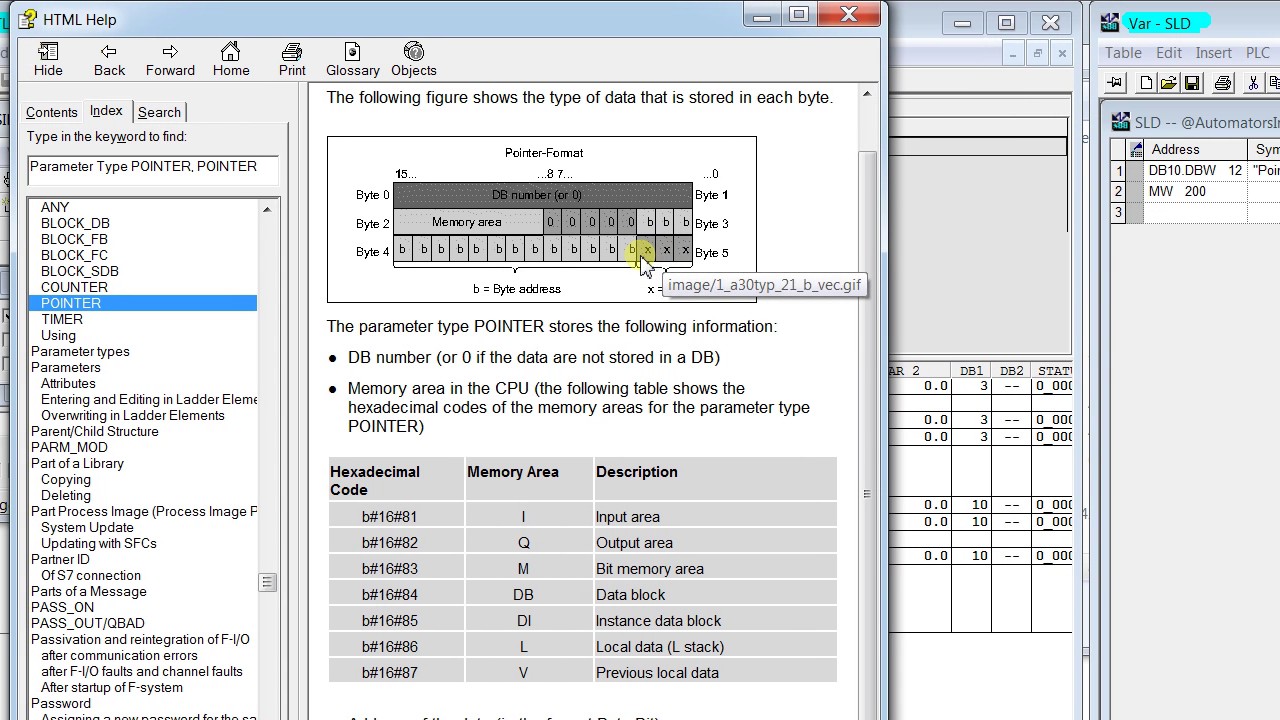The height and width of the screenshot is (720, 1280).
Task: Open the Search tab
Action: 159,113
